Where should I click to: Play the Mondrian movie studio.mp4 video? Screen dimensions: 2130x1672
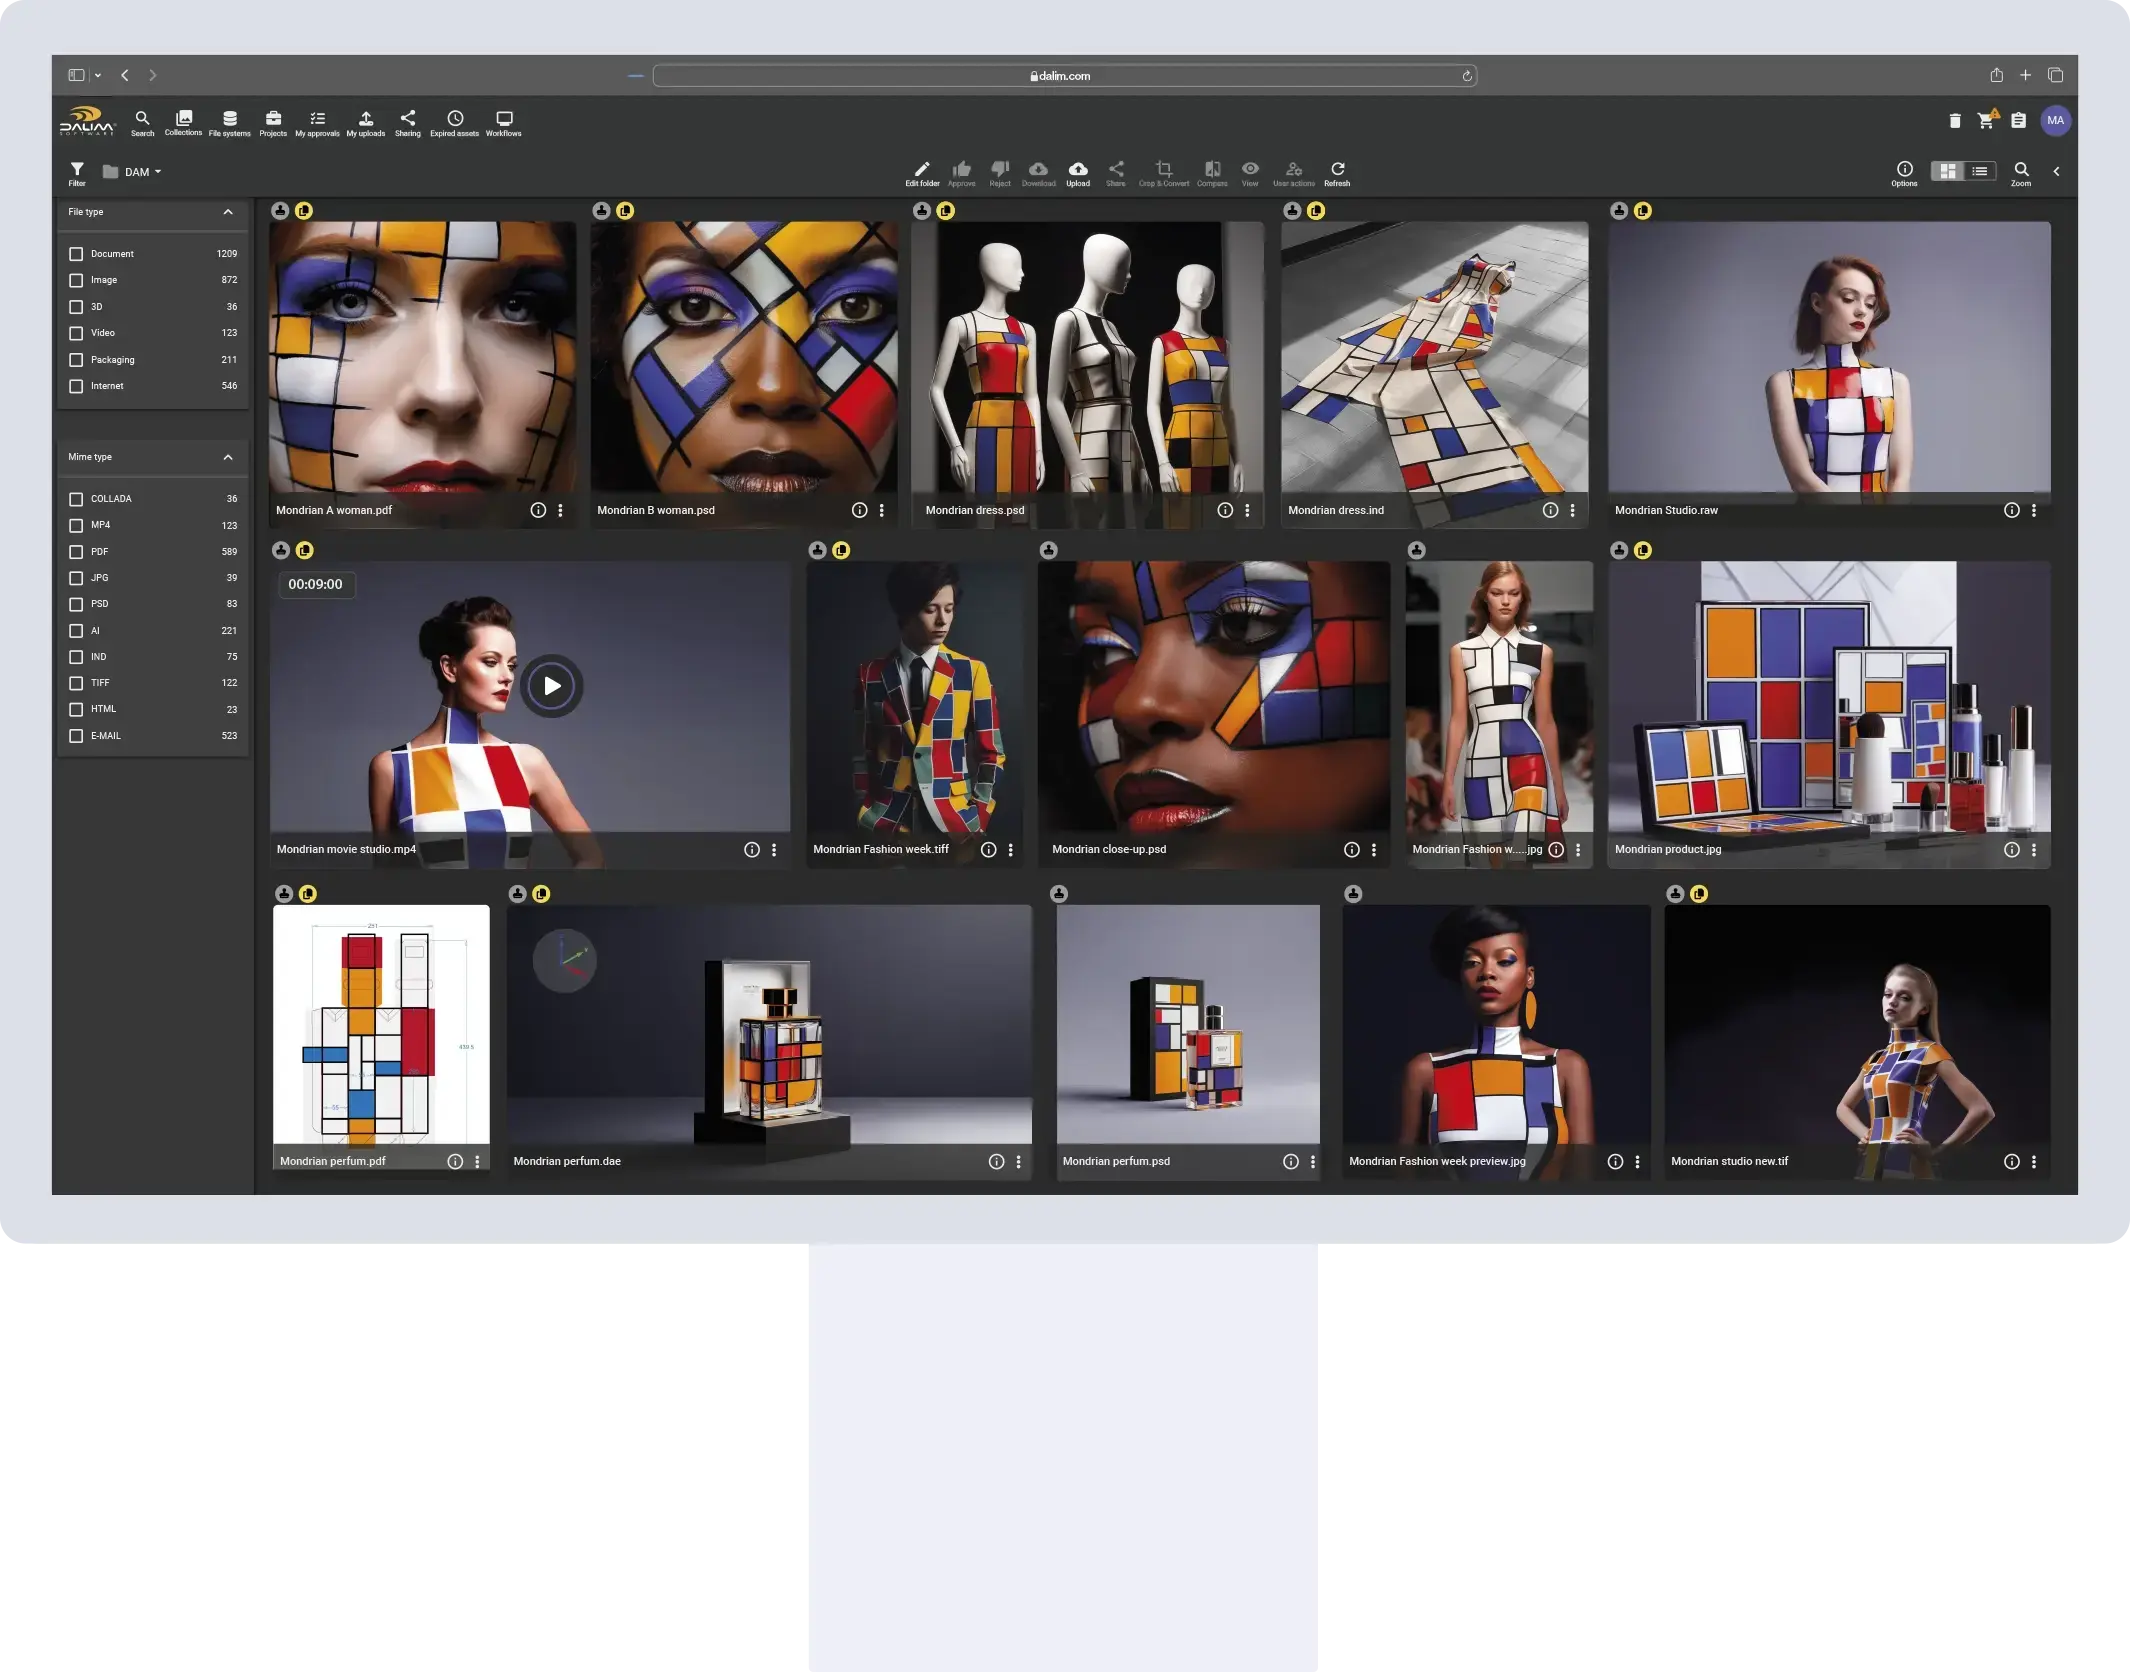click(551, 685)
